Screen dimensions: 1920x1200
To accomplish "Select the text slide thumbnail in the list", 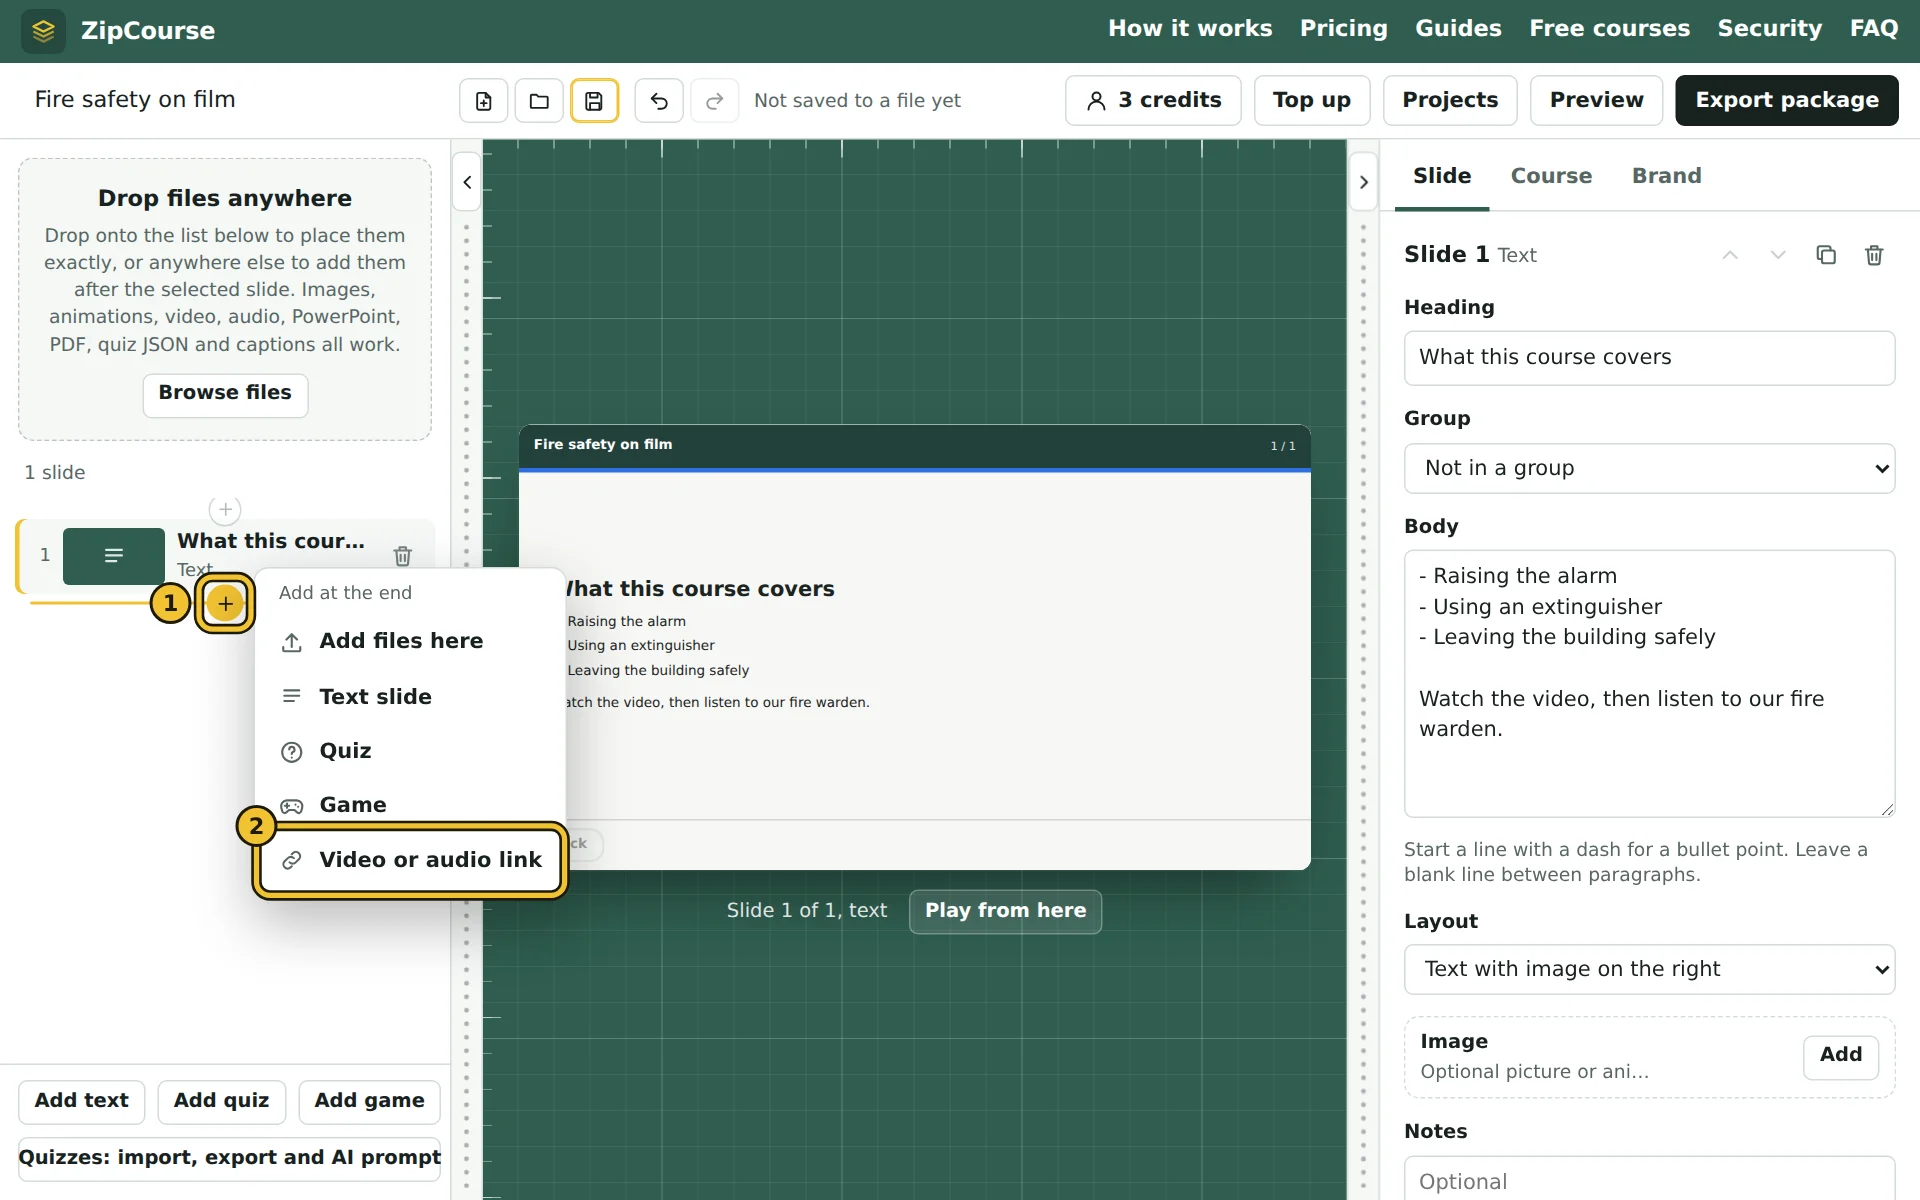I will 114,556.
